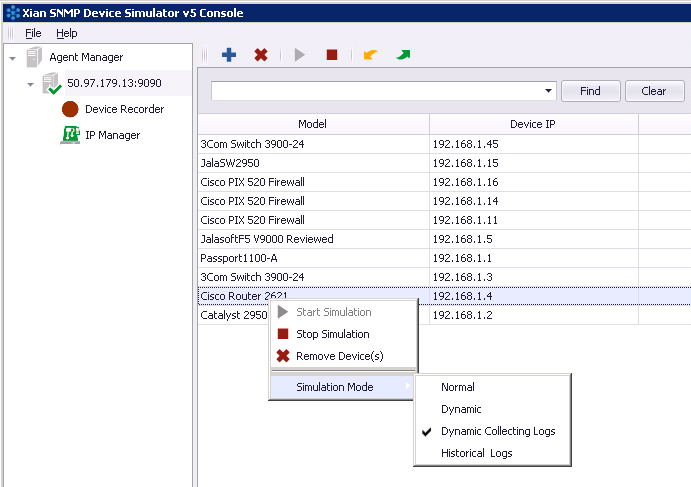The width and height of the screenshot is (691, 487).
Task: Click the red Stop square toolbar icon
Action: (332, 55)
